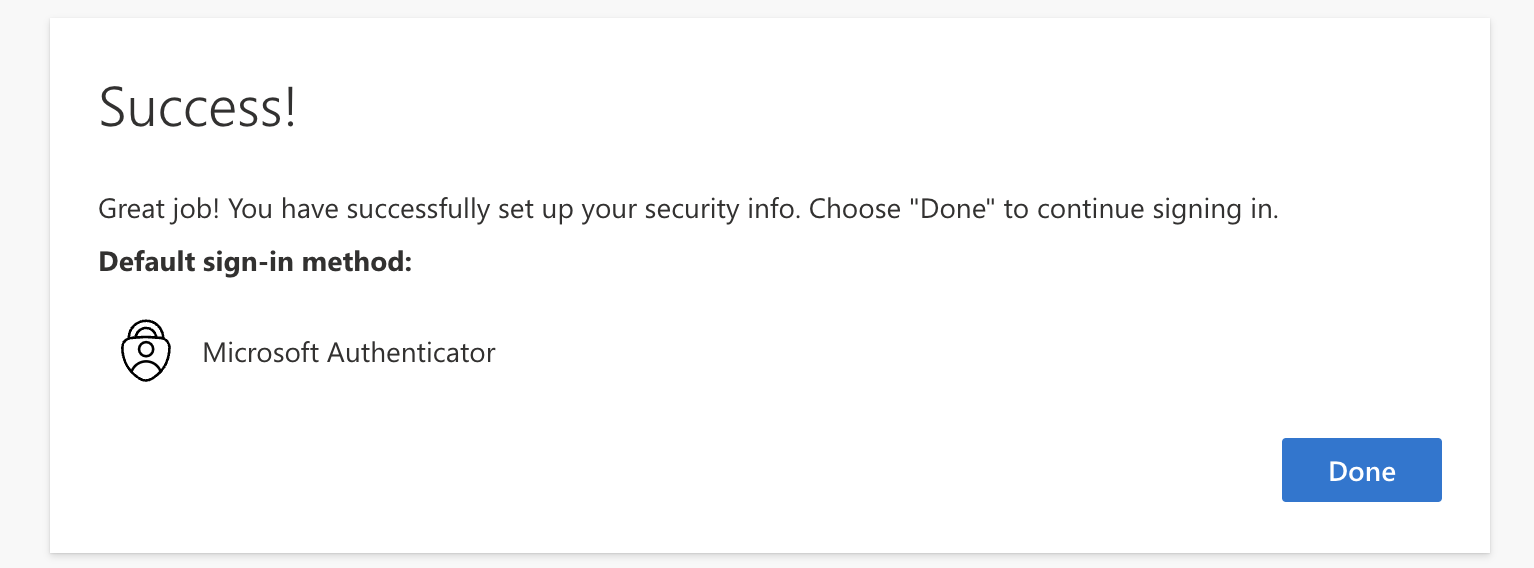Click the Microsoft Authenticator lock icon
The width and height of the screenshot is (1534, 568).
tap(146, 351)
